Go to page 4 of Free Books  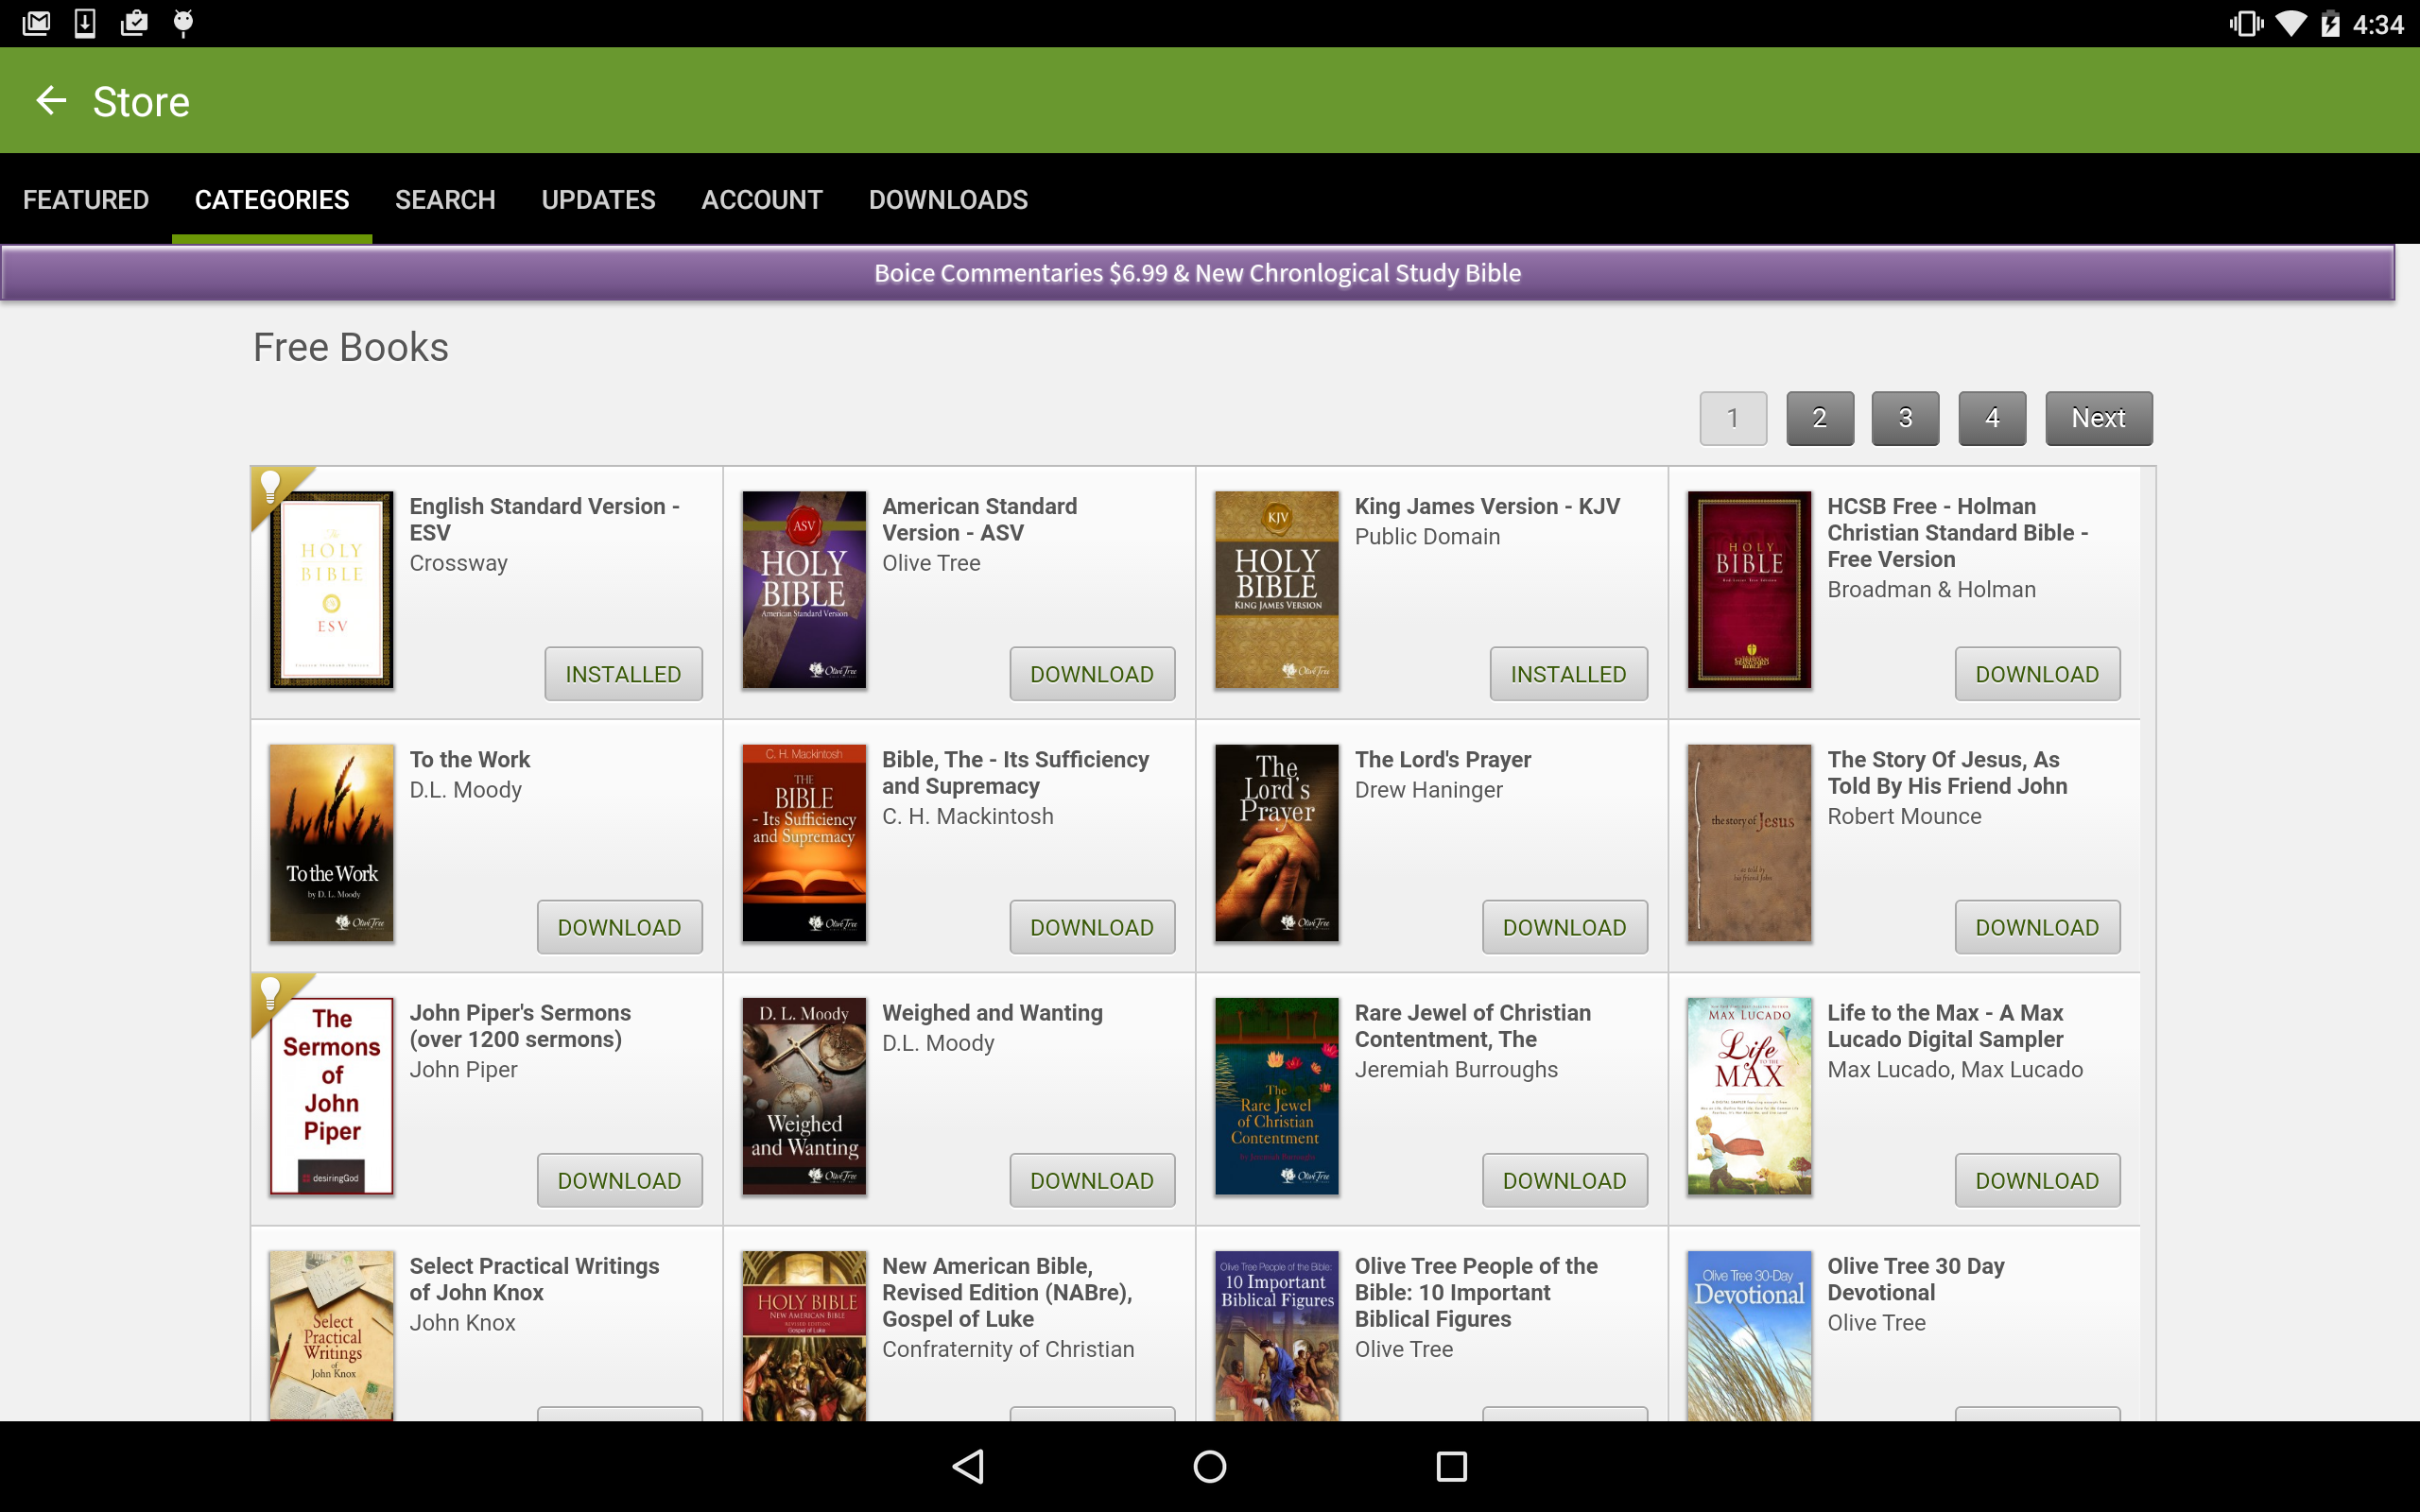point(1991,418)
